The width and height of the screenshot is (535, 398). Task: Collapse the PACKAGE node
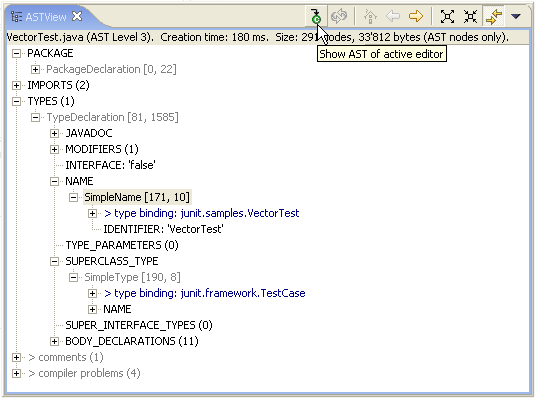pyautogui.click(x=16, y=53)
